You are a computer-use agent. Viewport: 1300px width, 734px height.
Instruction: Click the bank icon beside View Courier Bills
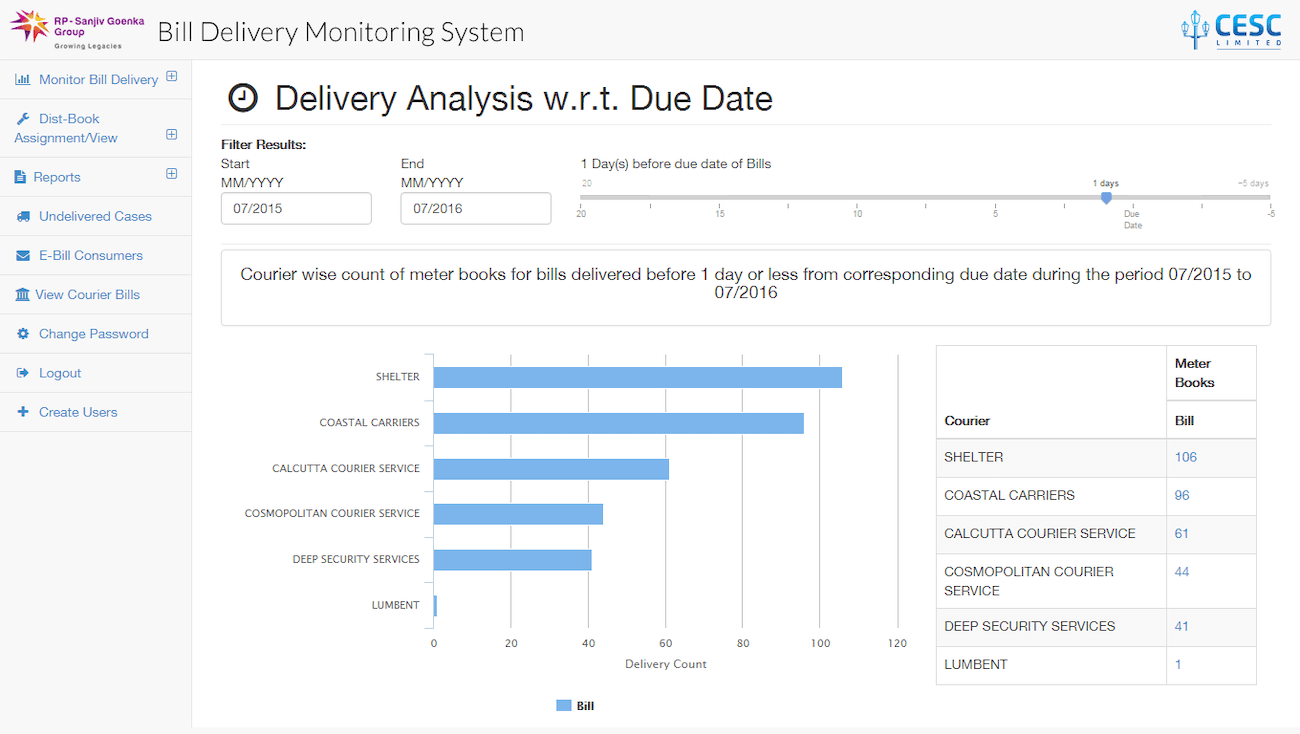point(22,295)
